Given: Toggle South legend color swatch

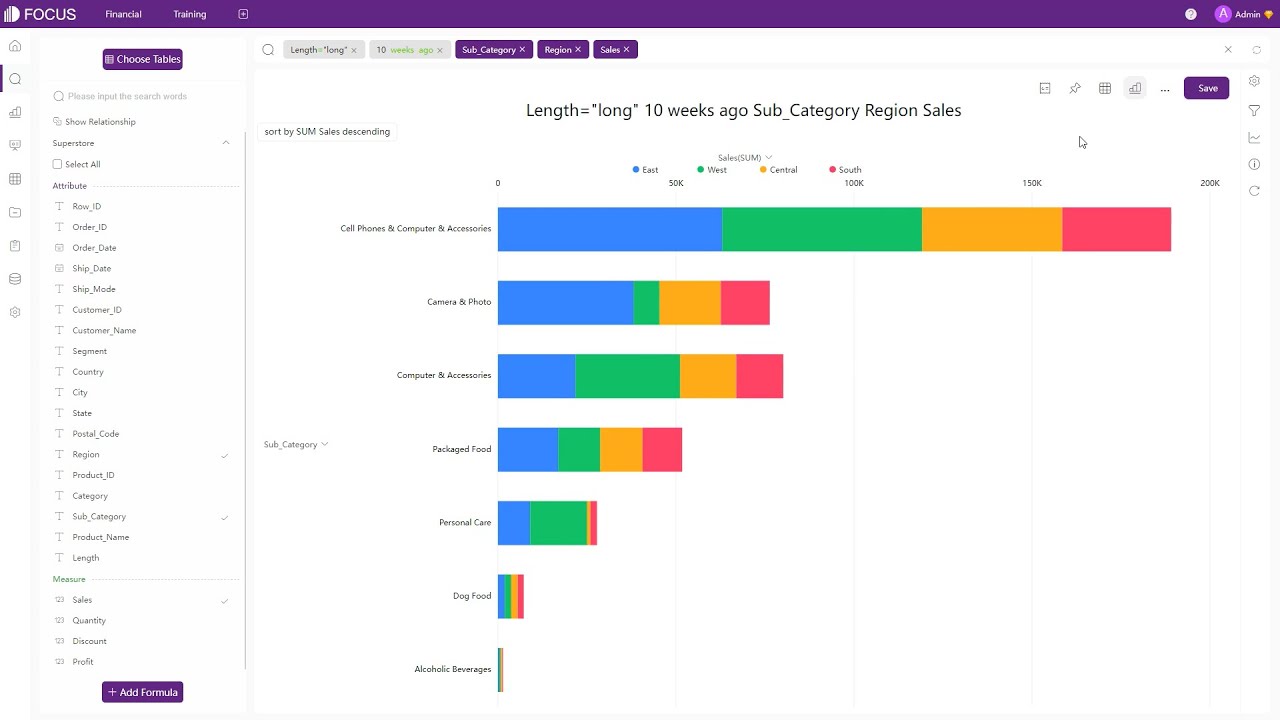Looking at the screenshot, I should pyautogui.click(x=833, y=170).
